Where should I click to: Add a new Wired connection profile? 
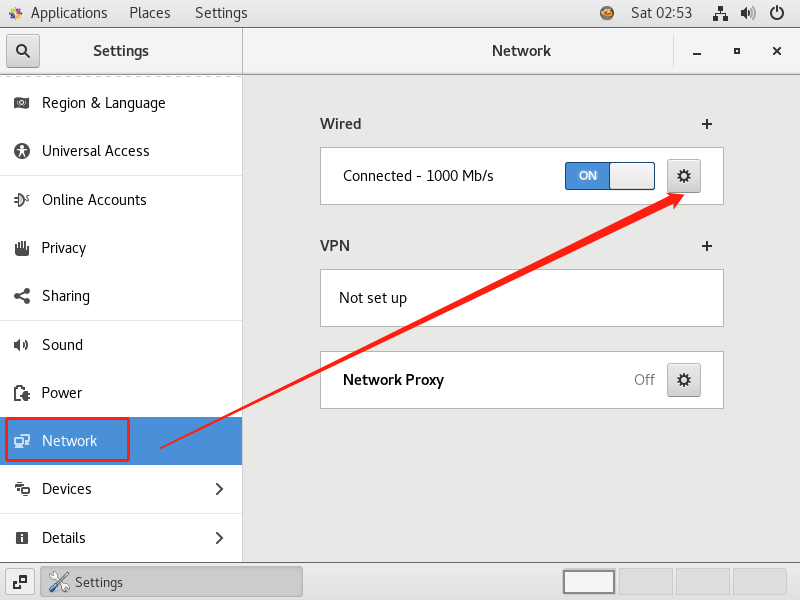pos(707,124)
